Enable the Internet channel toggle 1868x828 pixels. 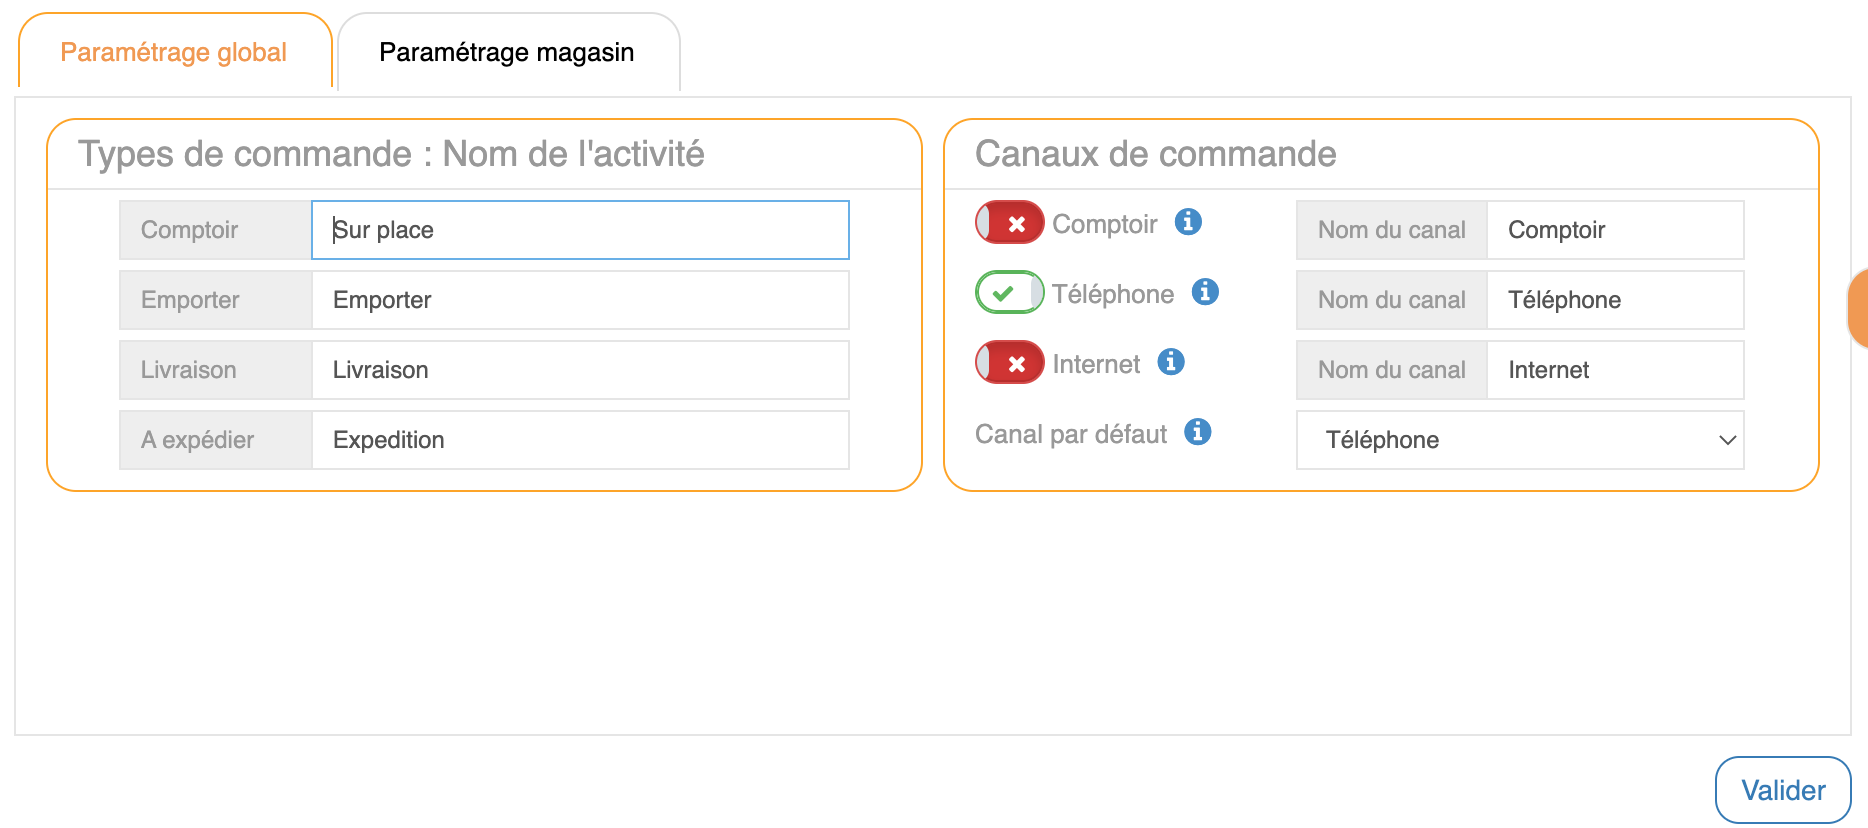[1010, 363]
